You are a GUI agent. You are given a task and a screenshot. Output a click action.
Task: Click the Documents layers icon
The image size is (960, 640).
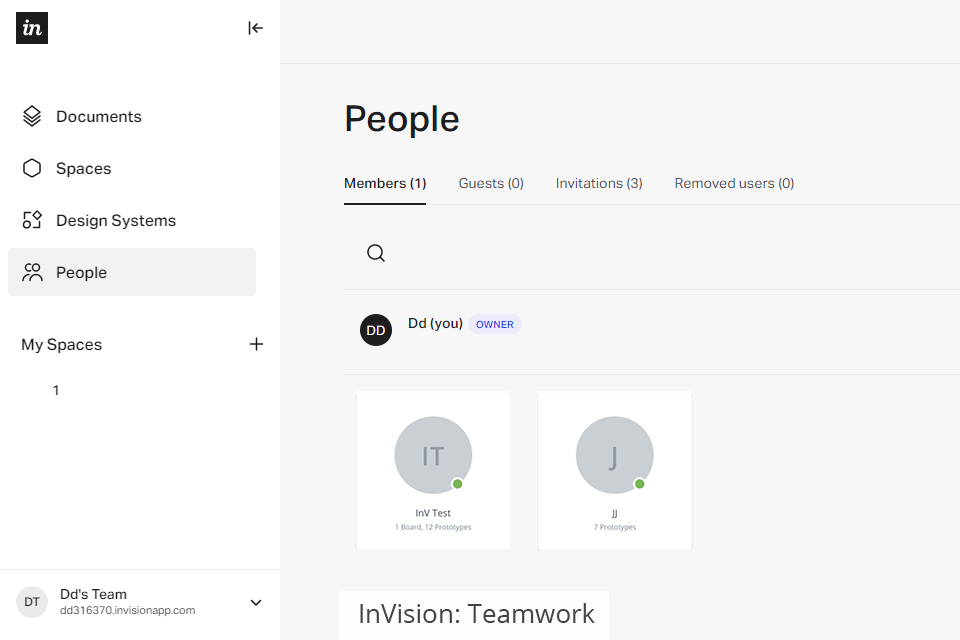(32, 116)
